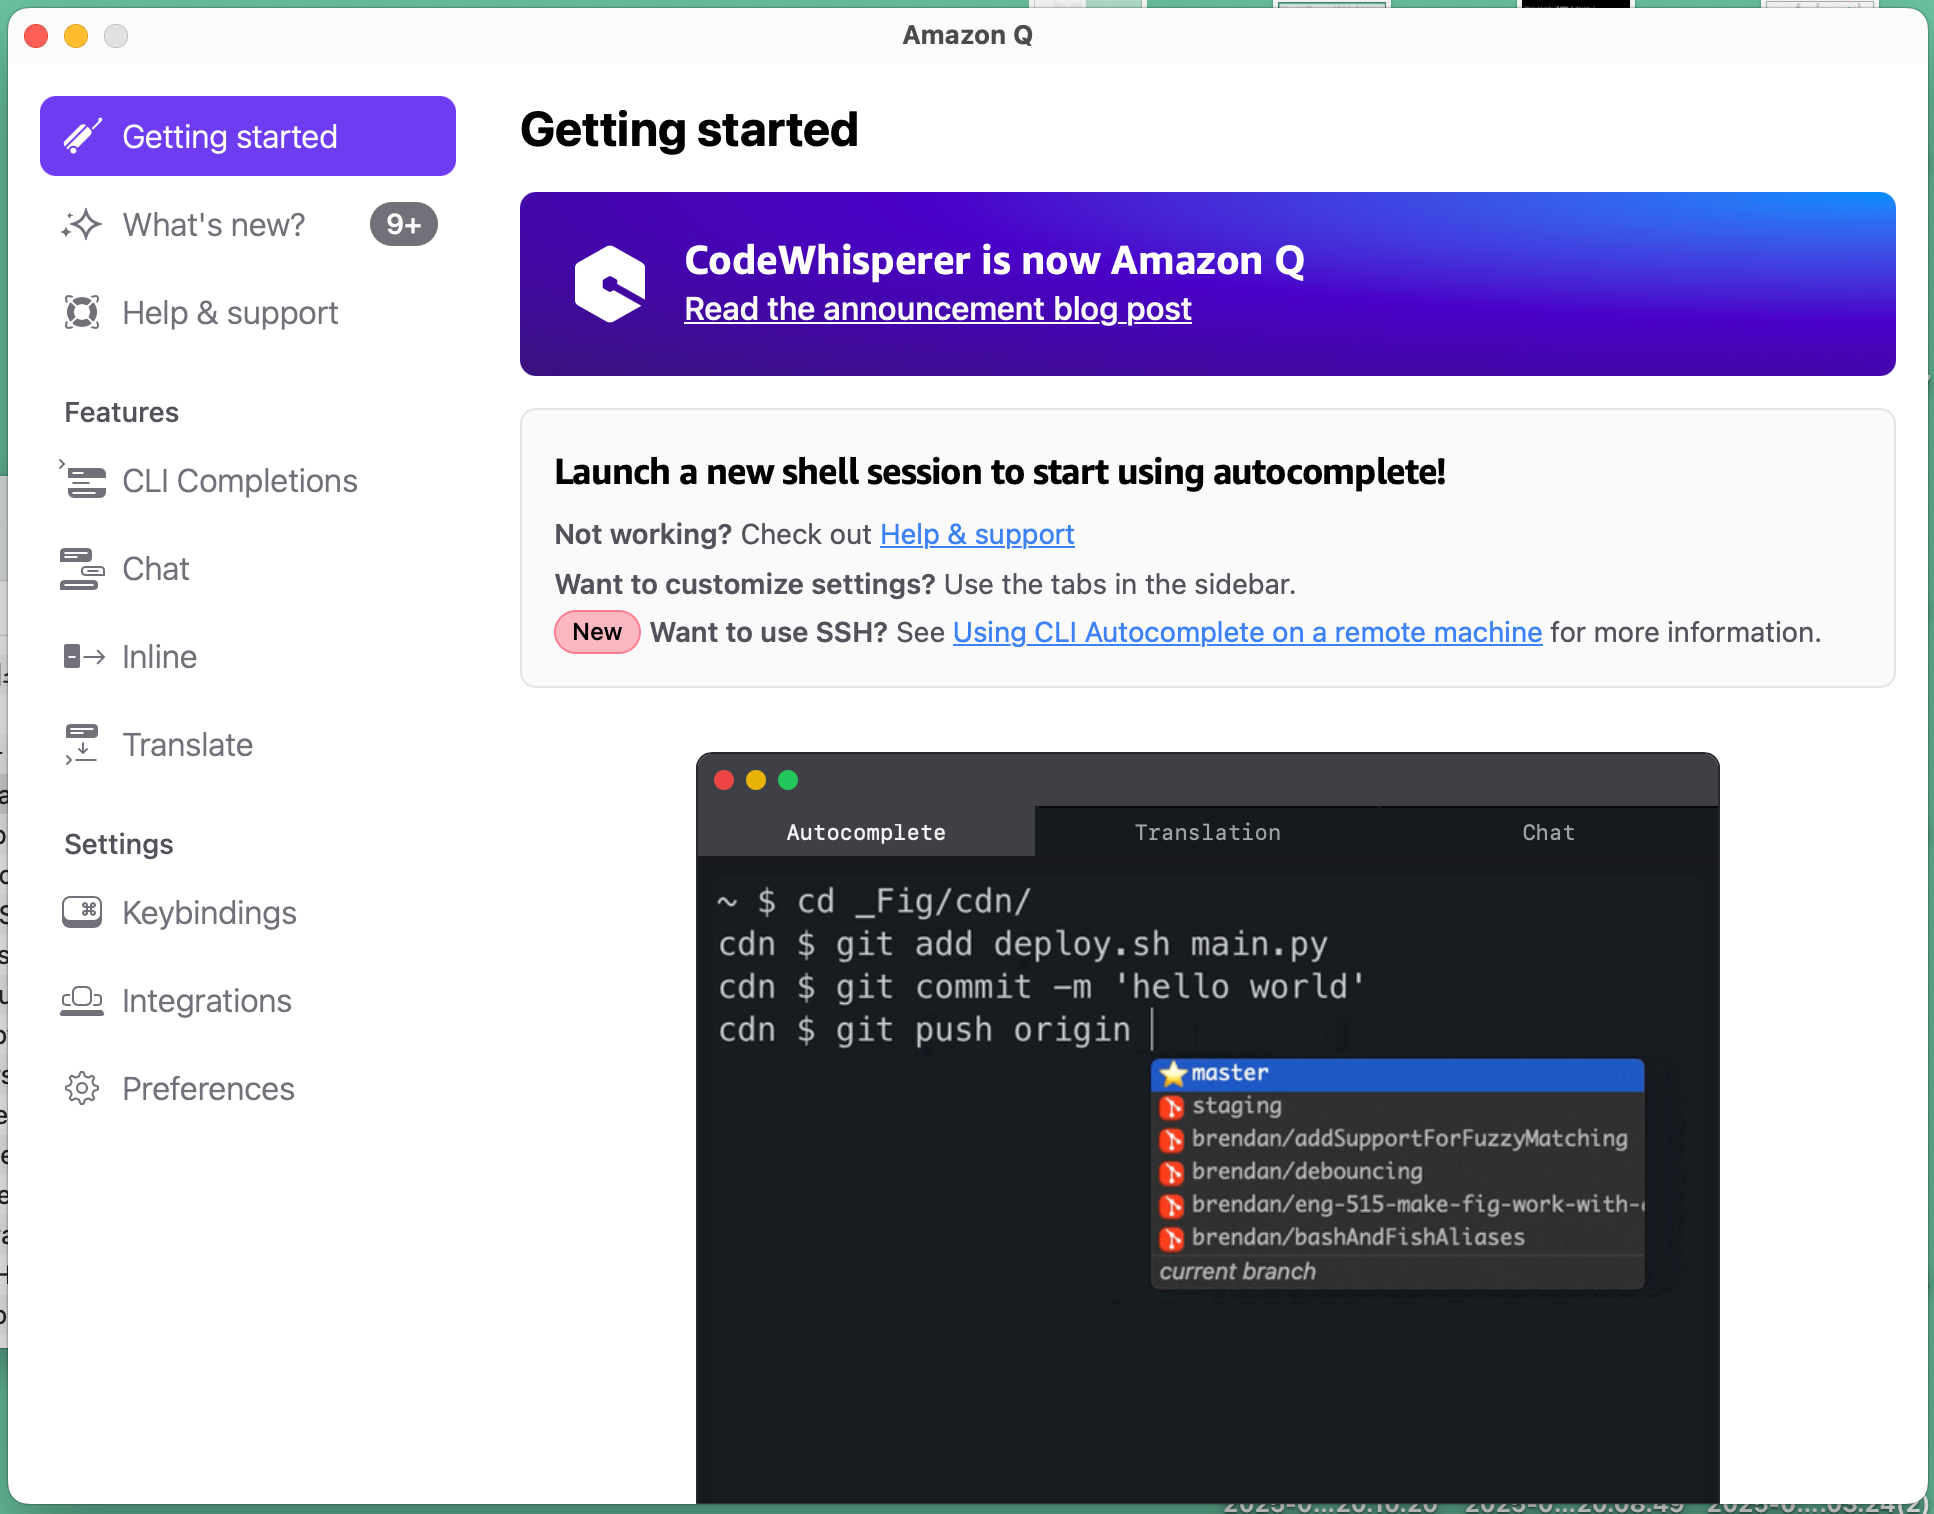The height and width of the screenshot is (1514, 1934).
Task: Click the CodeWhisperer is now Amazon Q heading
Action: point(995,260)
